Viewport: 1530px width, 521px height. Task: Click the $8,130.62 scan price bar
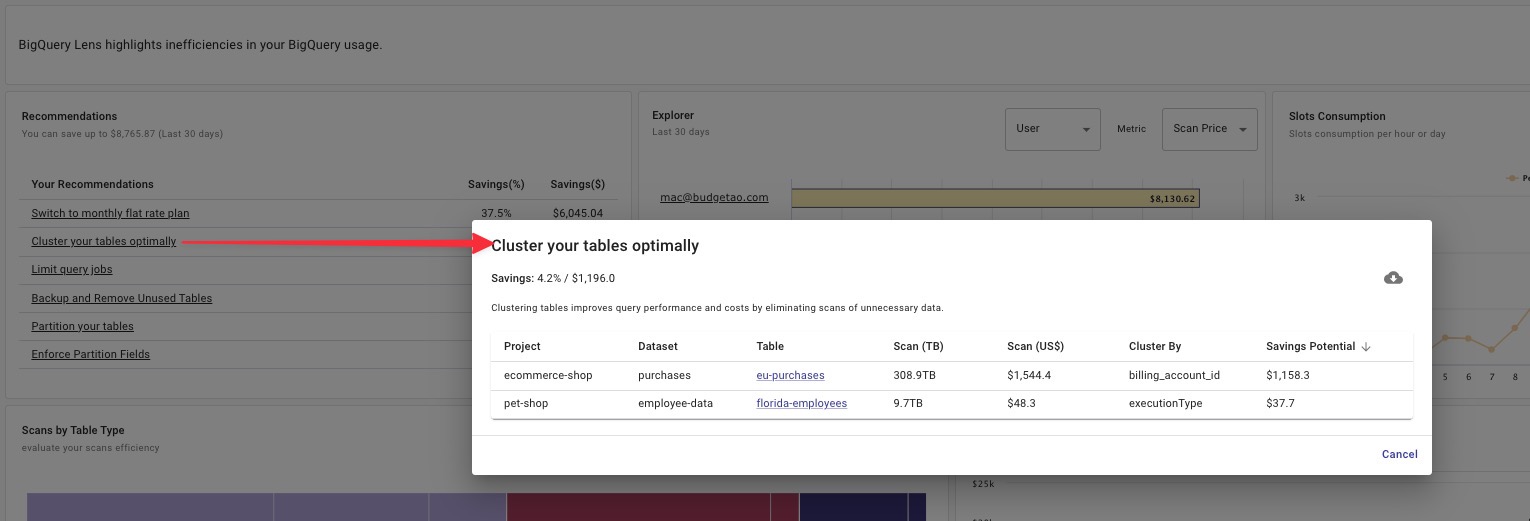995,198
